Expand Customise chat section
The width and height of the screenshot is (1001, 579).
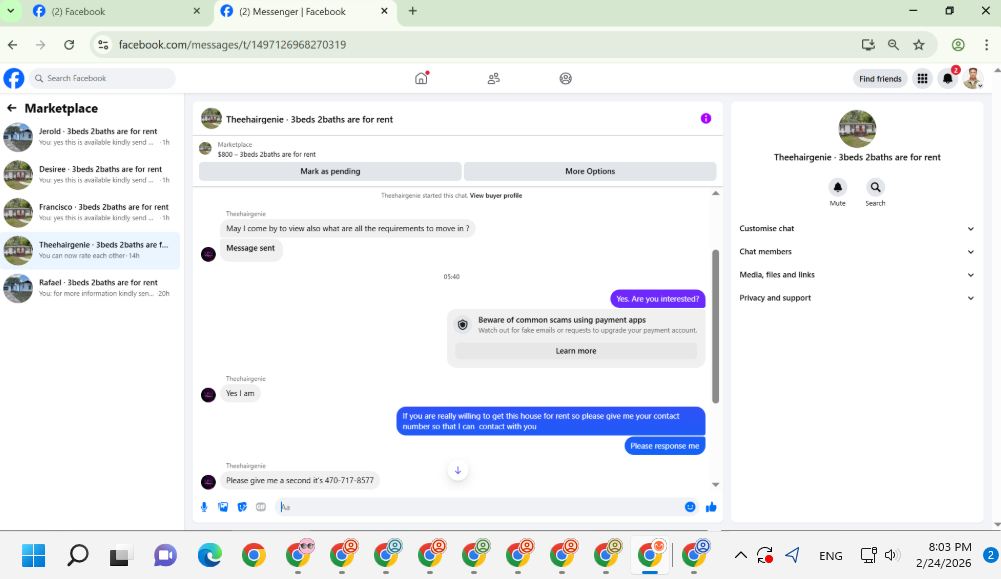click(x=857, y=229)
